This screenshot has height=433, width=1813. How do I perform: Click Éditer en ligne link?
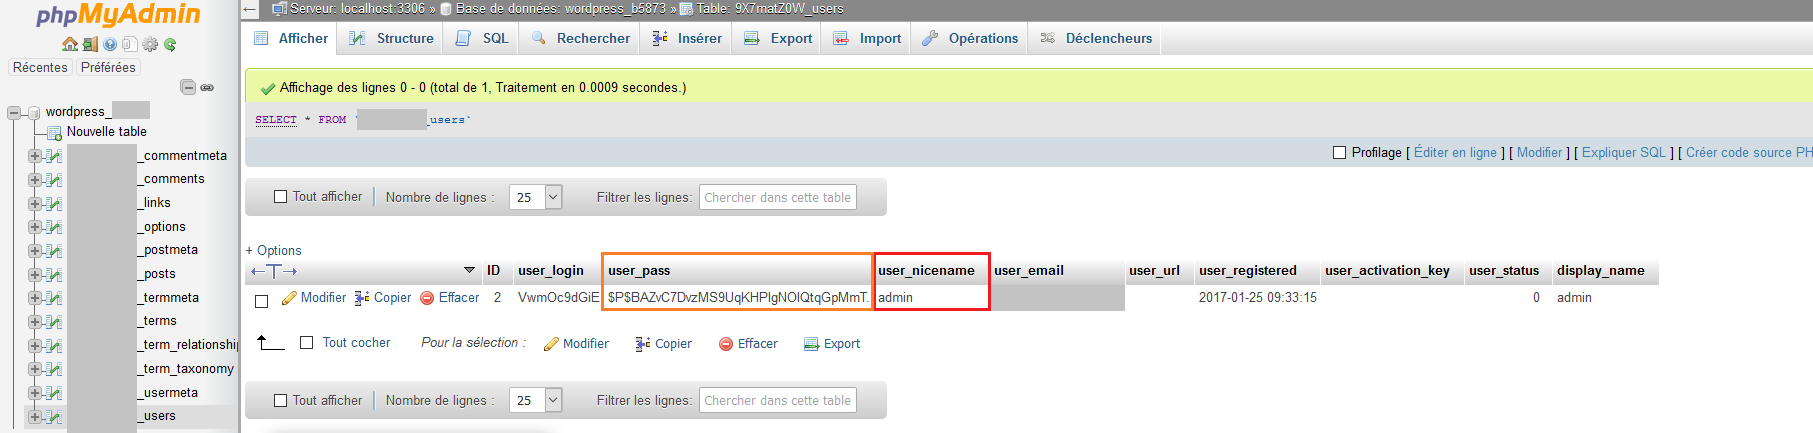[x=1455, y=153]
